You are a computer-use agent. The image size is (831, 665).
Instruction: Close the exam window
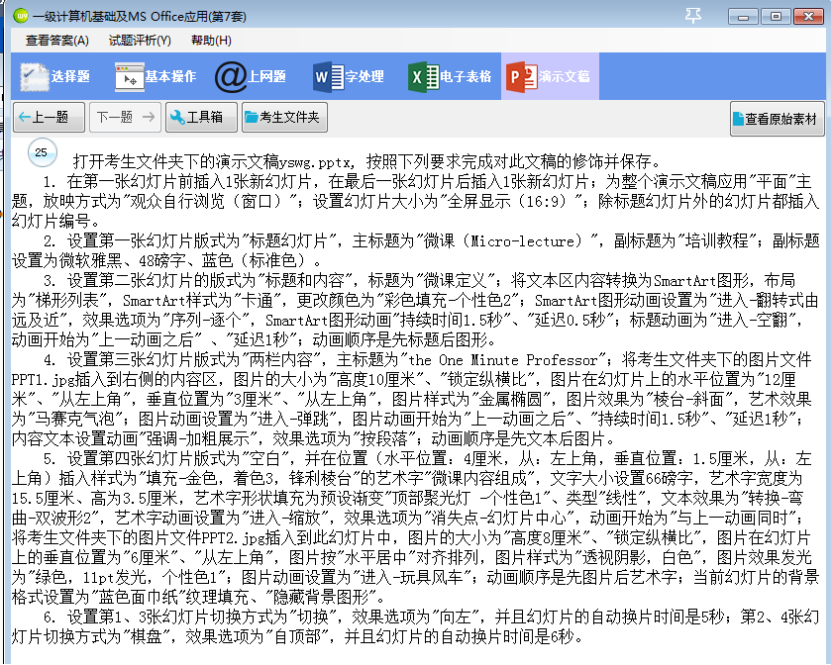pos(808,16)
